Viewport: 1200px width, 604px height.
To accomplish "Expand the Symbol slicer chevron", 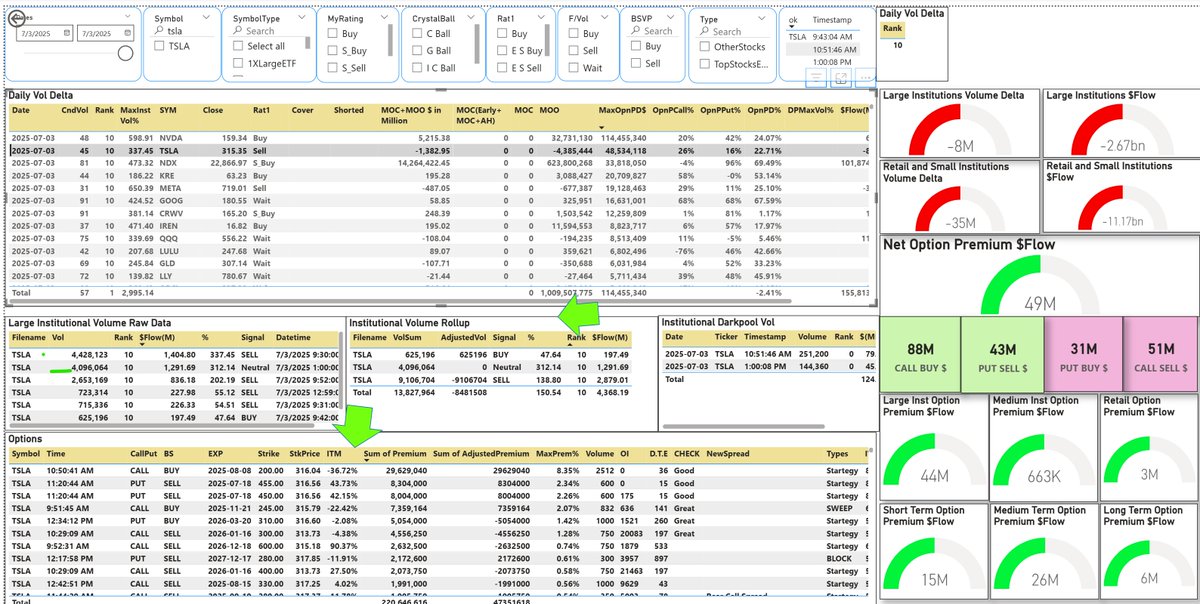I will (208, 19).
